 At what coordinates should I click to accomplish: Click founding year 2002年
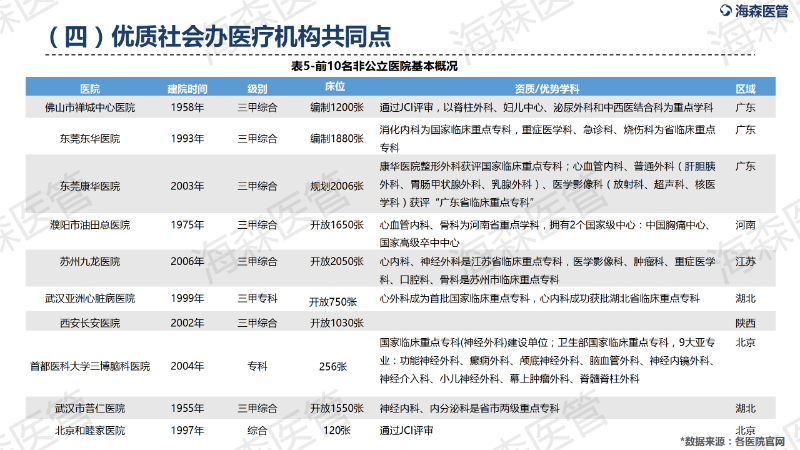click(187, 323)
